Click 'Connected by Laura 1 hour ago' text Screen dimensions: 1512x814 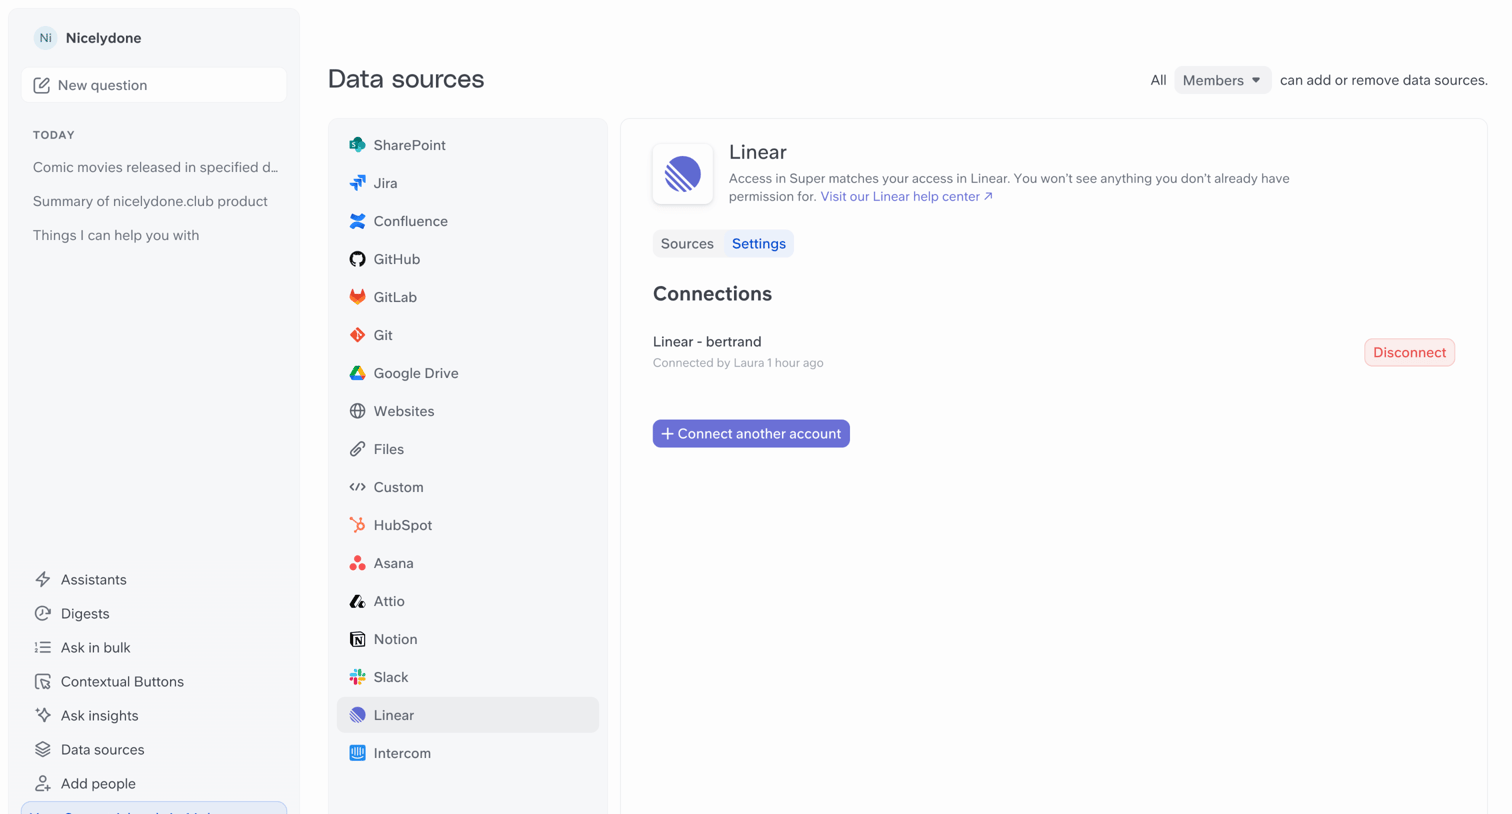[x=738, y=363]
